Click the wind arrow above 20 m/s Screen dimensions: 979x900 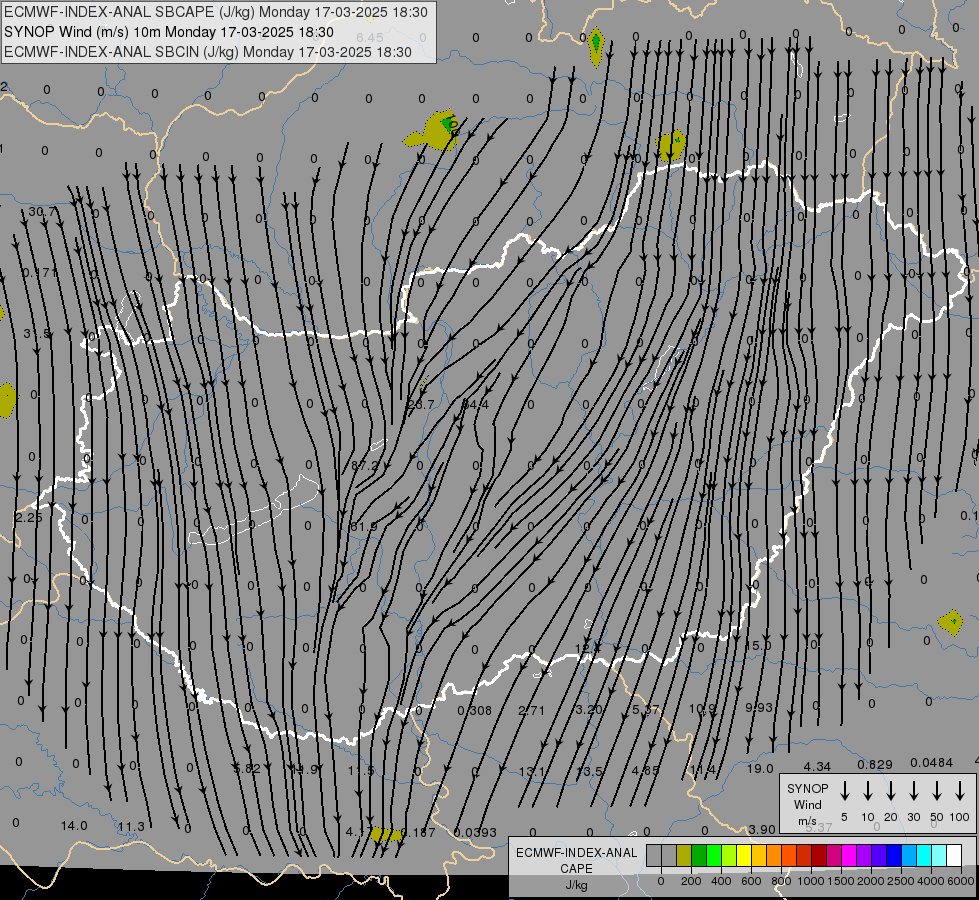pyautogui.click(x=890, y=791)
